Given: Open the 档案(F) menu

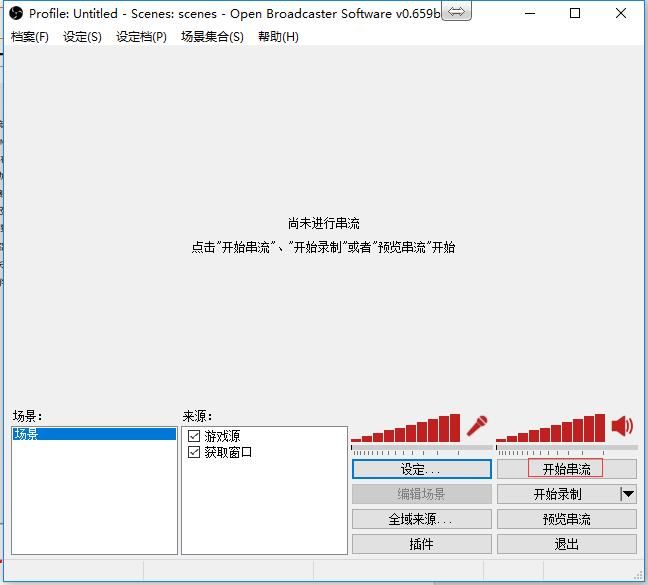Looking at the screenshot, I should coord(29,37).
